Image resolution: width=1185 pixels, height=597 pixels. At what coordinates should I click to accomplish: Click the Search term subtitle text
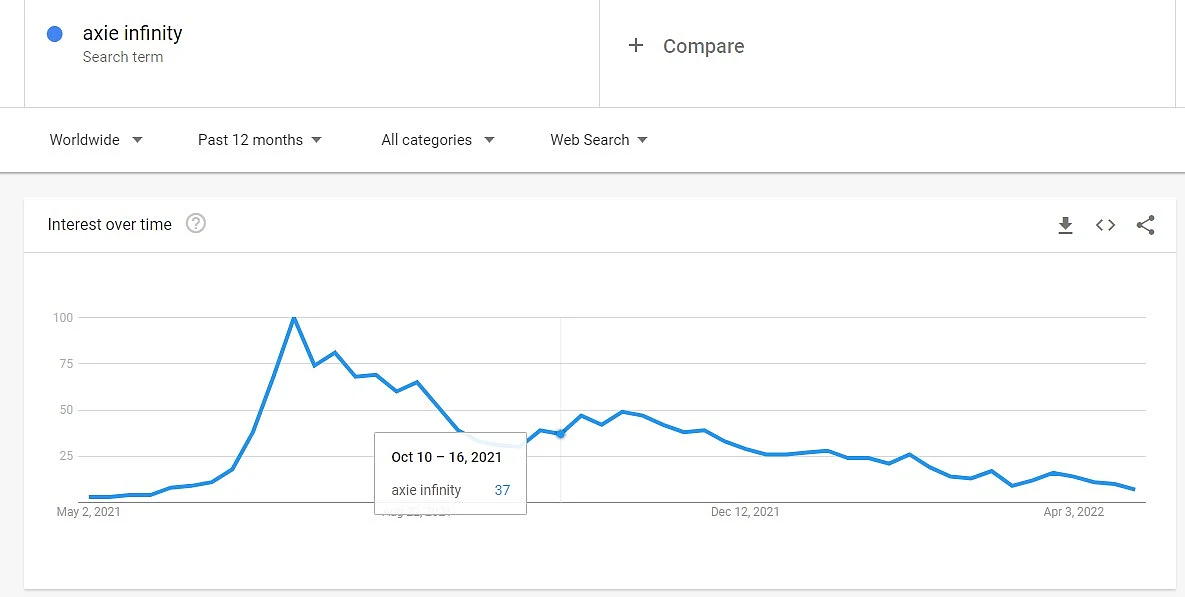[x=122, y=57]
